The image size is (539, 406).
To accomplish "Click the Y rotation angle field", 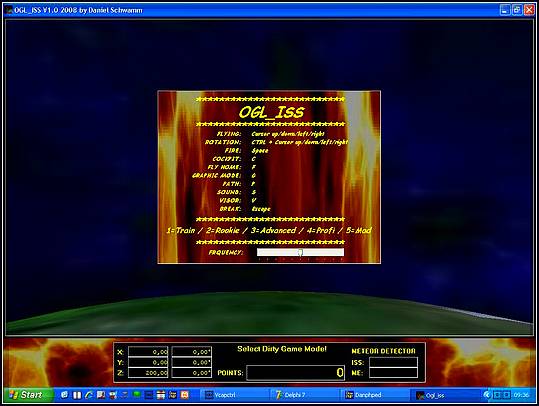I will [191, 362].
